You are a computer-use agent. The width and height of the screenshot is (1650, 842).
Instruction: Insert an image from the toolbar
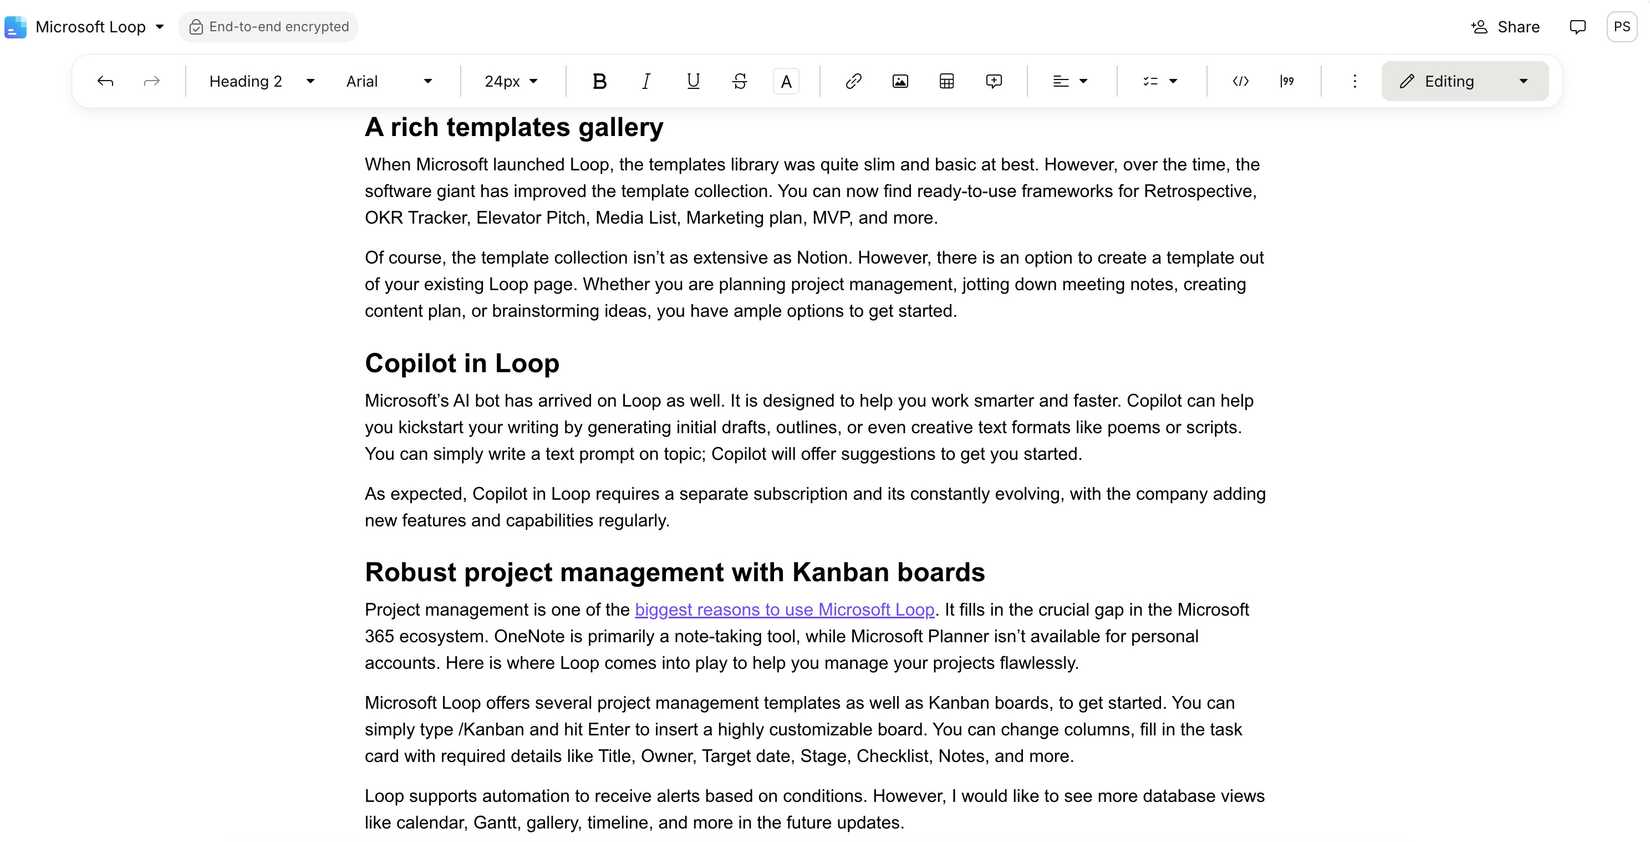click(900, 81)
